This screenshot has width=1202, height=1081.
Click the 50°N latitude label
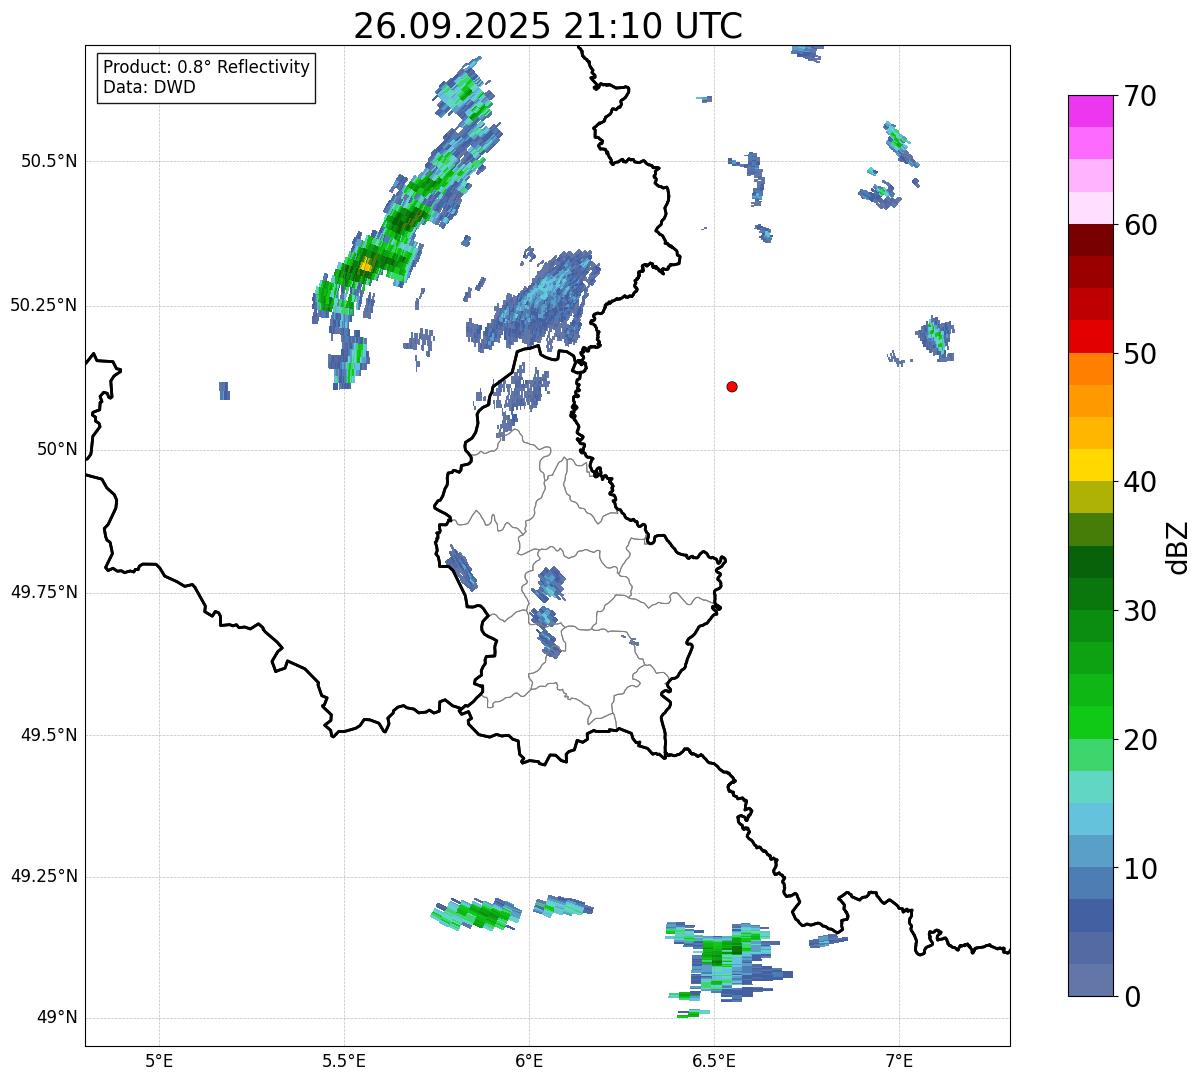tap(57, 449)
